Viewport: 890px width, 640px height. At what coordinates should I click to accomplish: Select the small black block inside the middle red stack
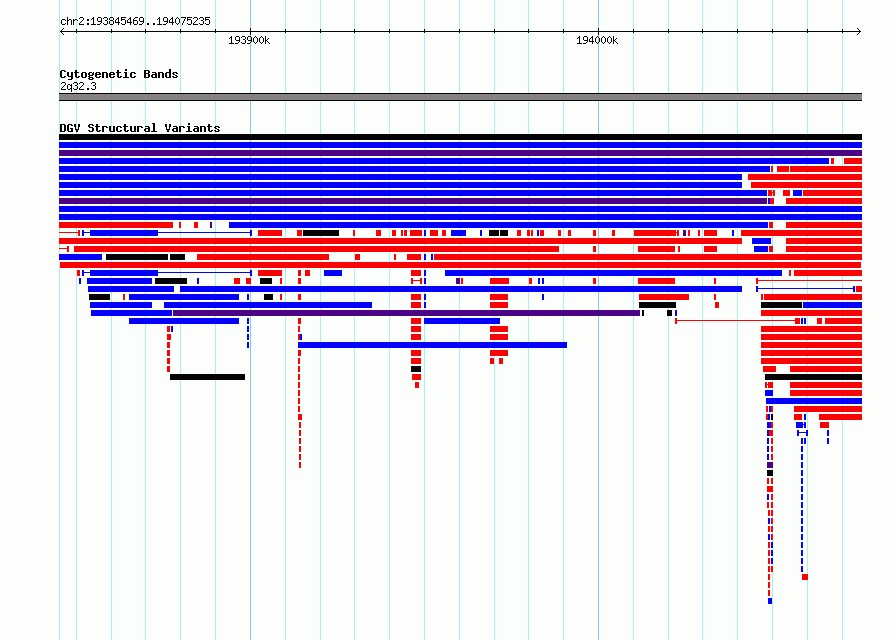(416, 369)
